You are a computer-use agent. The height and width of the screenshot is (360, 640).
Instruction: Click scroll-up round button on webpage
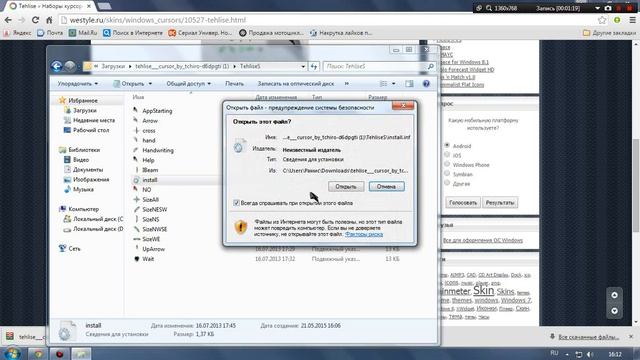click(x=614, y=295)
